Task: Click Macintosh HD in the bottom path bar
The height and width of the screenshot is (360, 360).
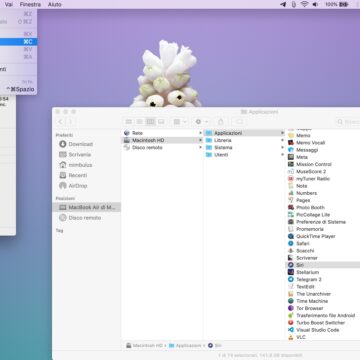Action: 145,346
